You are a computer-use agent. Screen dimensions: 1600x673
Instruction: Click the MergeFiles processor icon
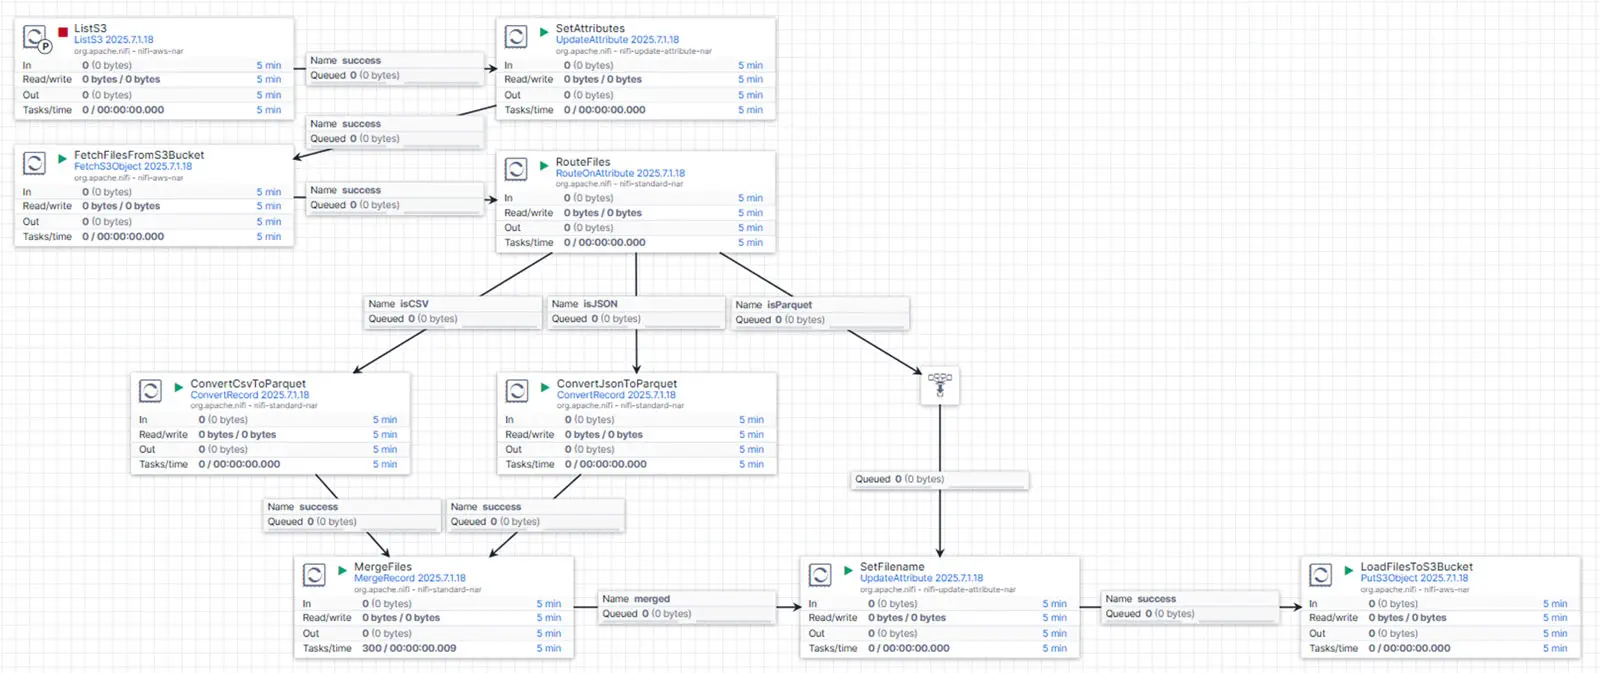314,575
